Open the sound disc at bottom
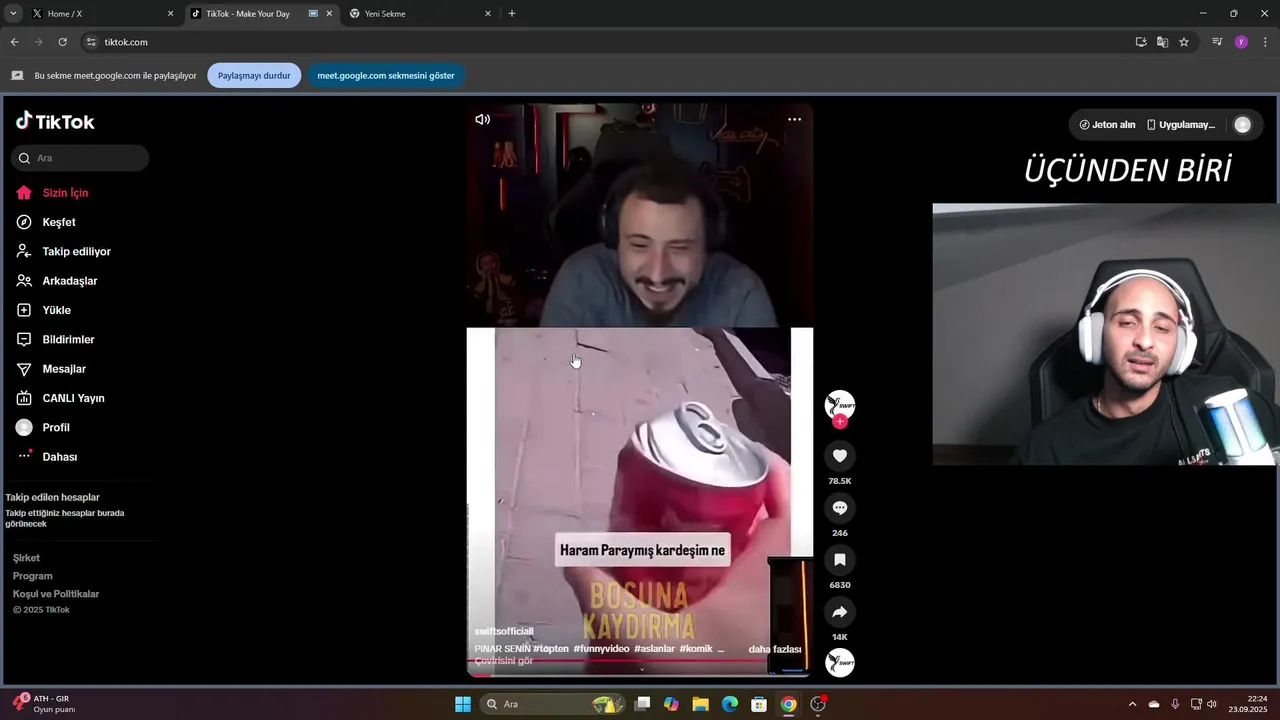The height and width of the screenshot is (720, 1280). [840, 662]
